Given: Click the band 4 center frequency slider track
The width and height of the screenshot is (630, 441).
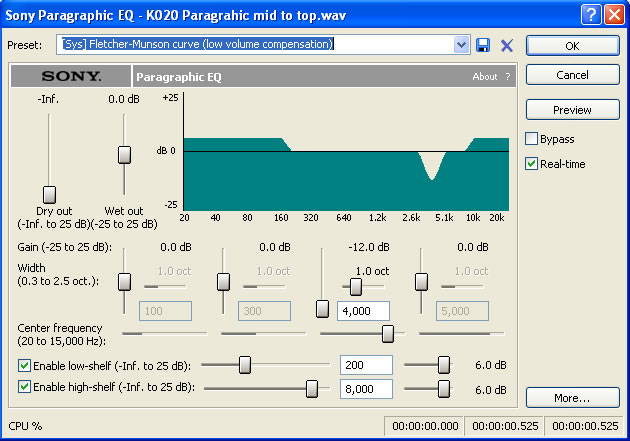Looking at the screenshot, I should tap(461, 333).
